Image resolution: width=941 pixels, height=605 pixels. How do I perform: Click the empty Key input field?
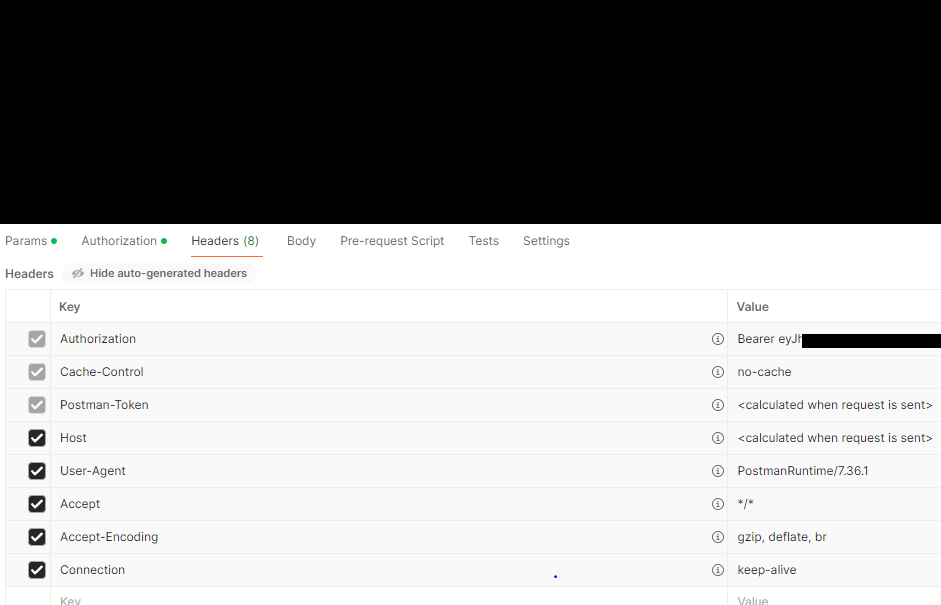(x=389, y=597)
